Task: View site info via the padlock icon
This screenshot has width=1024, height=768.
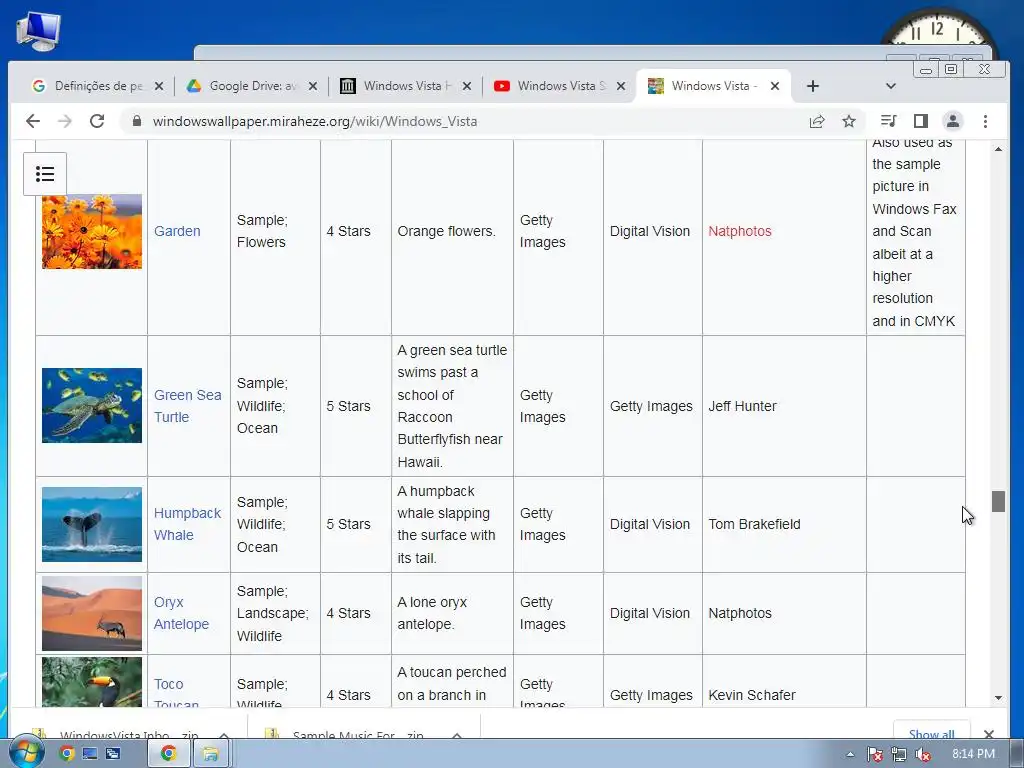Action: pos(136,121)
